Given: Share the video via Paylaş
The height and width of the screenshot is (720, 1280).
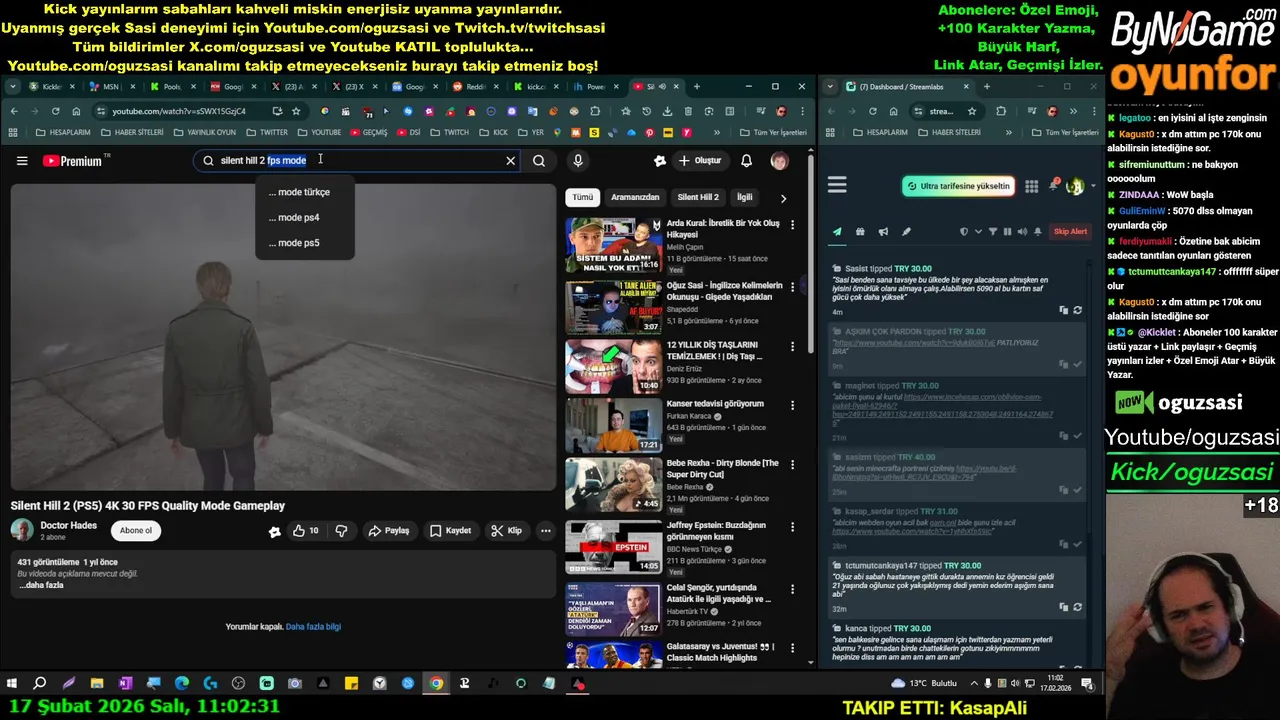Looking at the screenshot, I should point(389,531).
